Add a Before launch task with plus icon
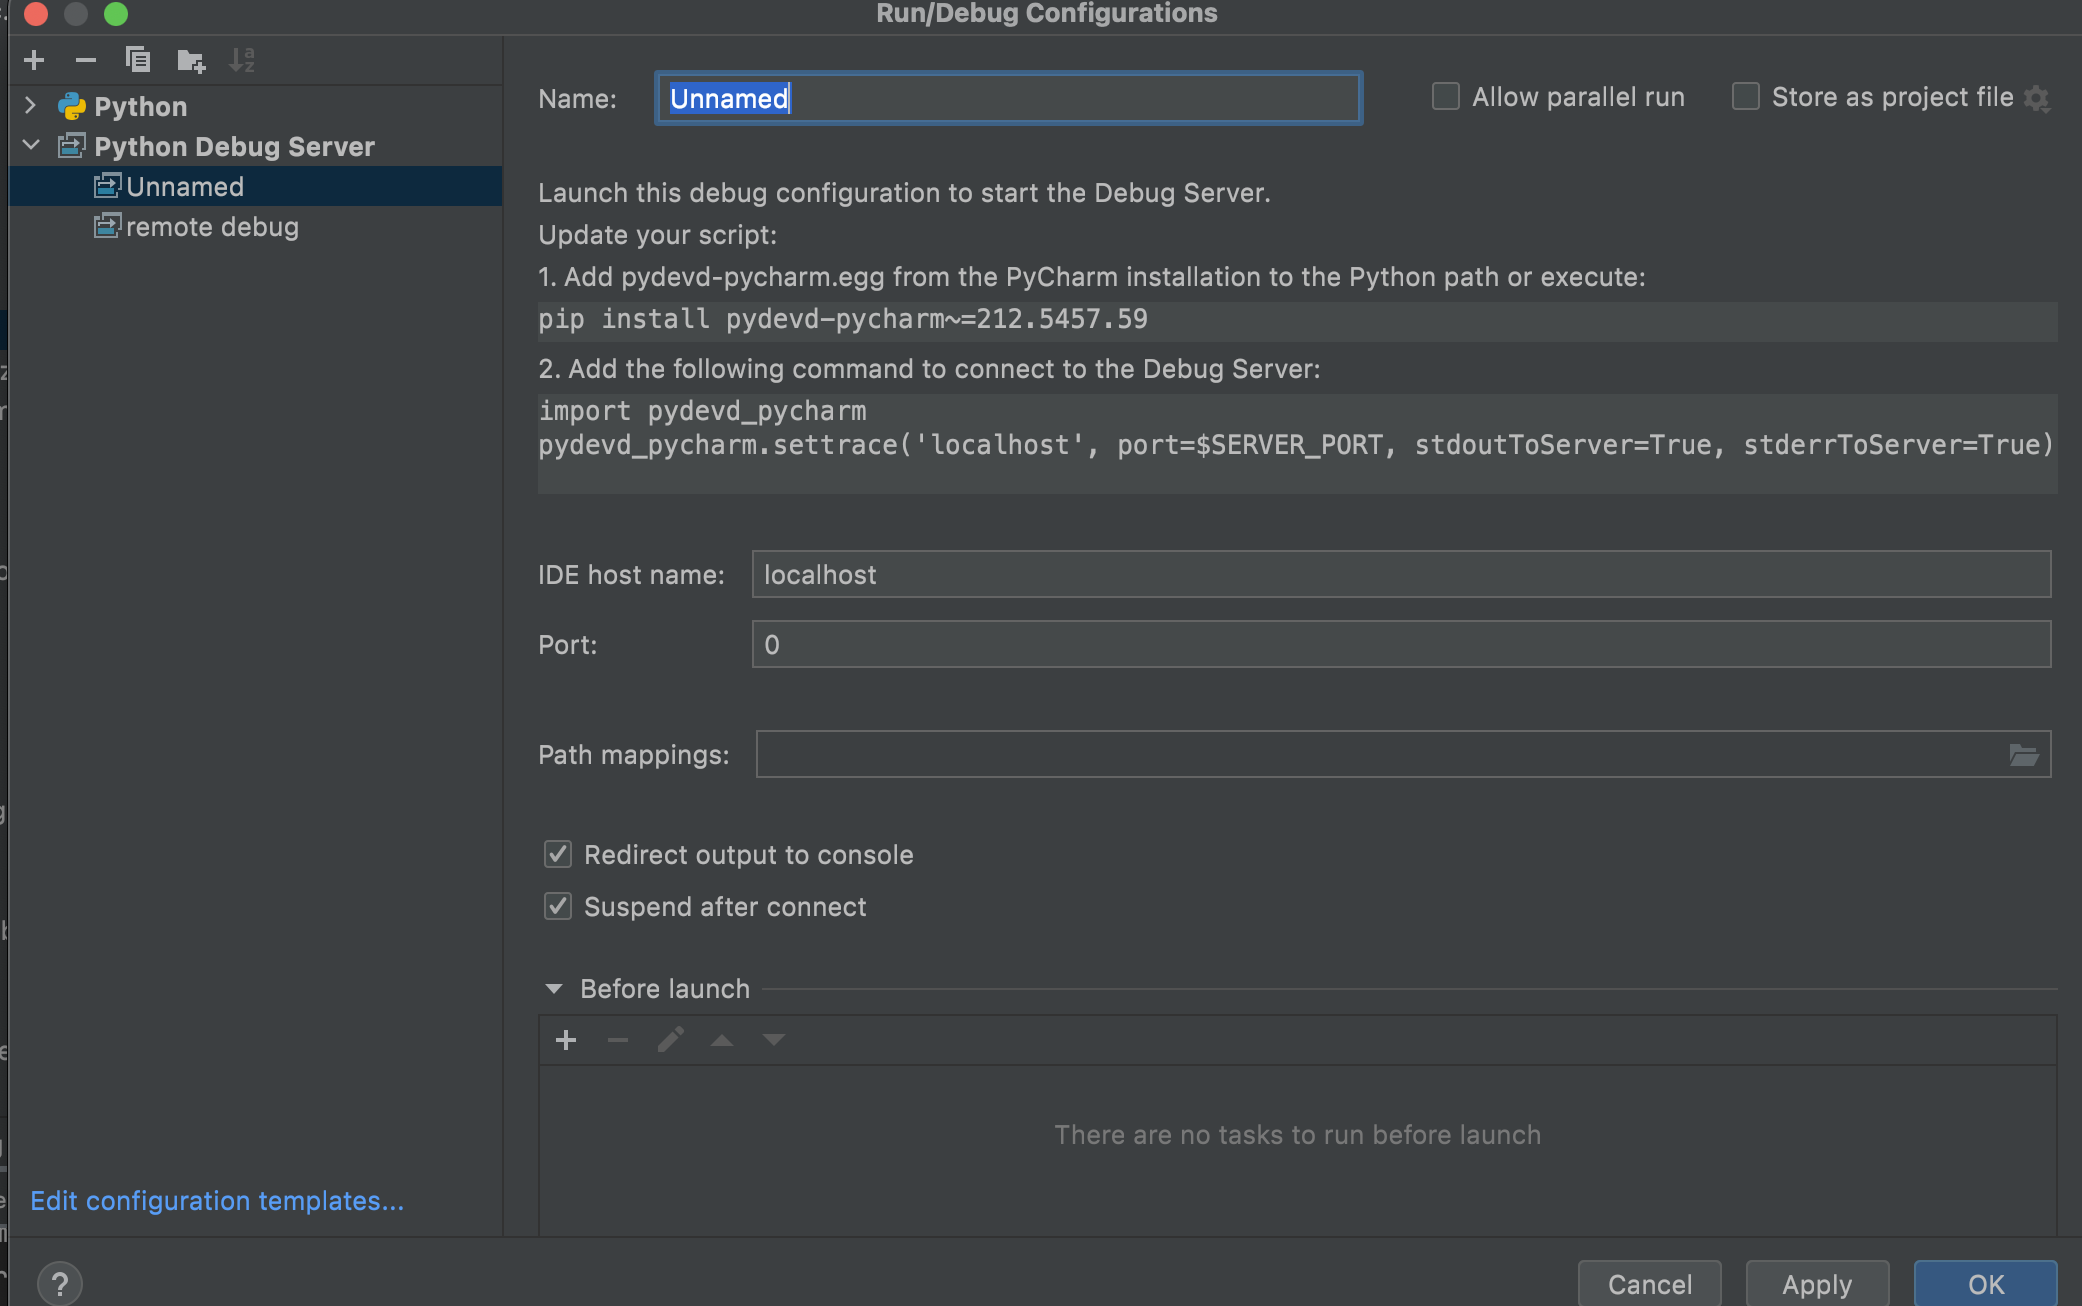 pos(566,1040)
